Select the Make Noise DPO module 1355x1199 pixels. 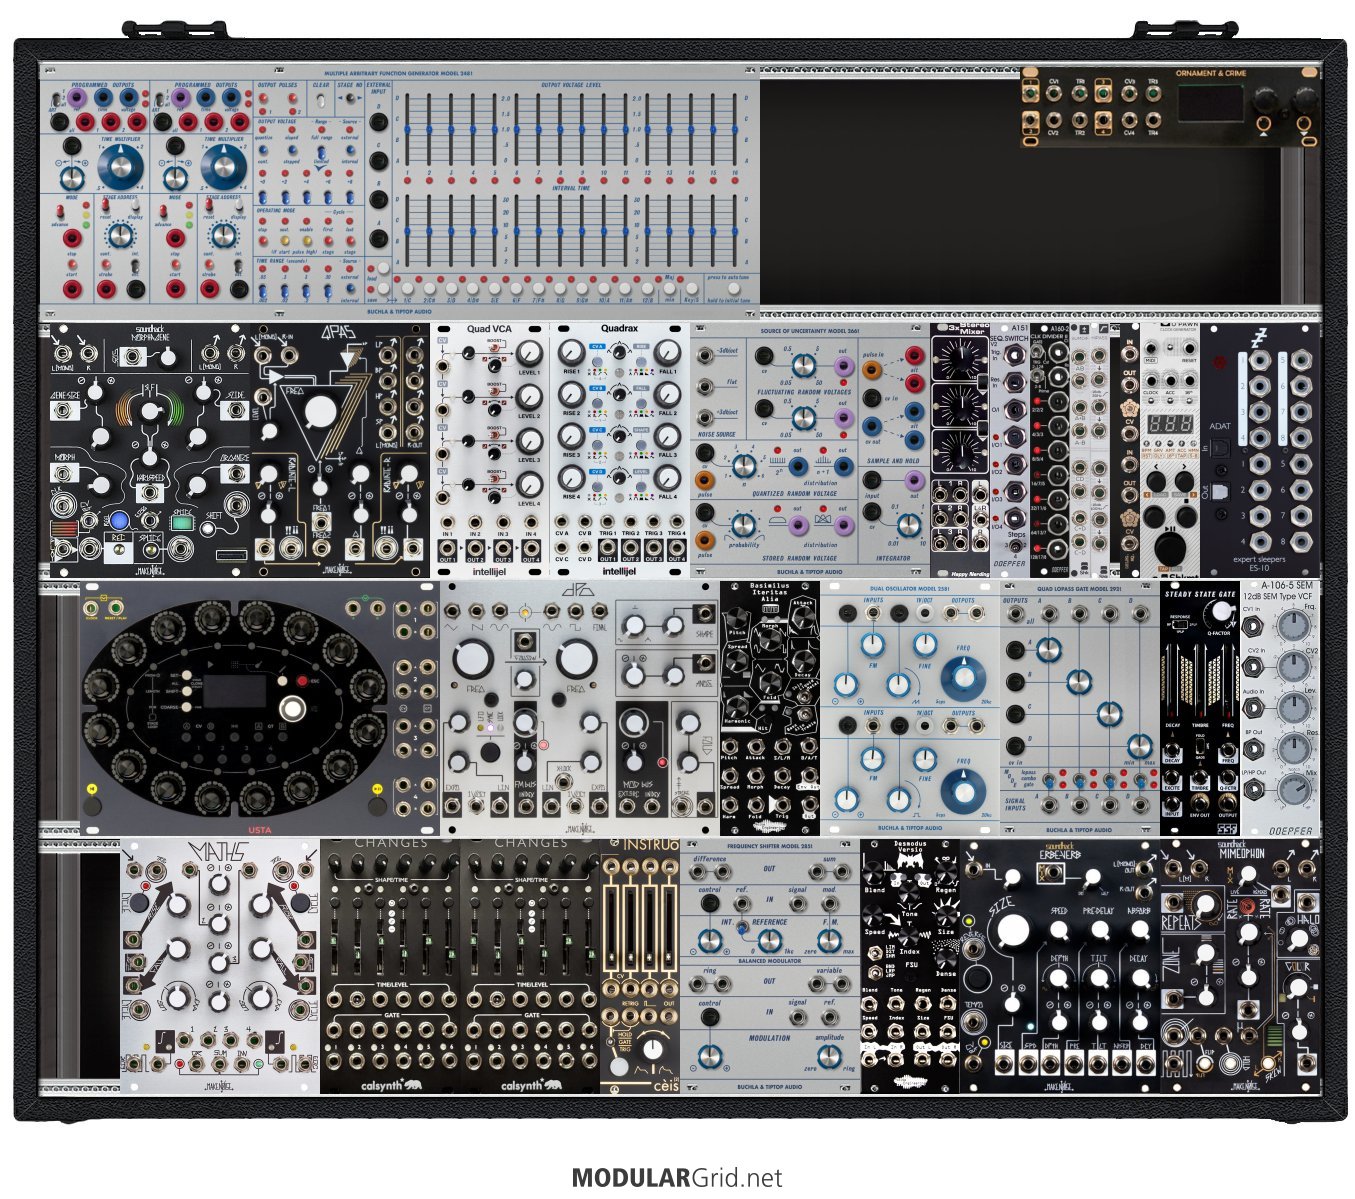580,709
